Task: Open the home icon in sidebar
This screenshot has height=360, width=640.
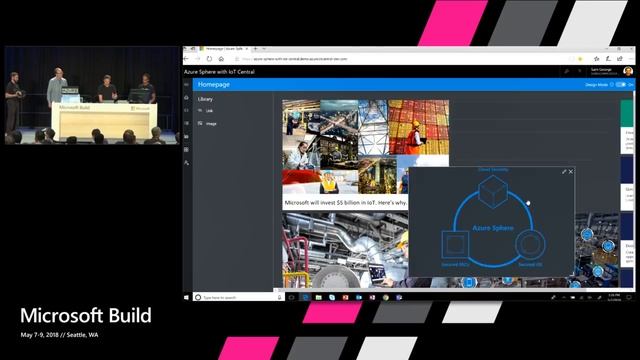Action: click(187, 98)
